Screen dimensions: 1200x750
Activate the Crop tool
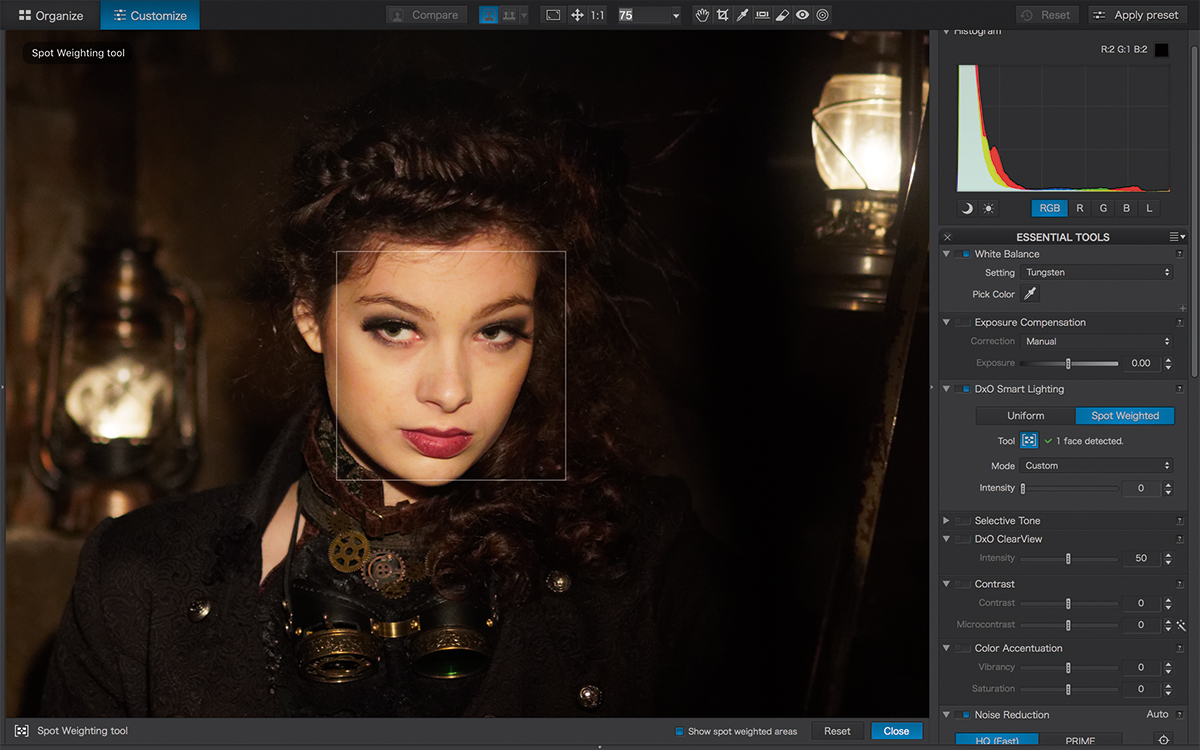pos(722,15)
